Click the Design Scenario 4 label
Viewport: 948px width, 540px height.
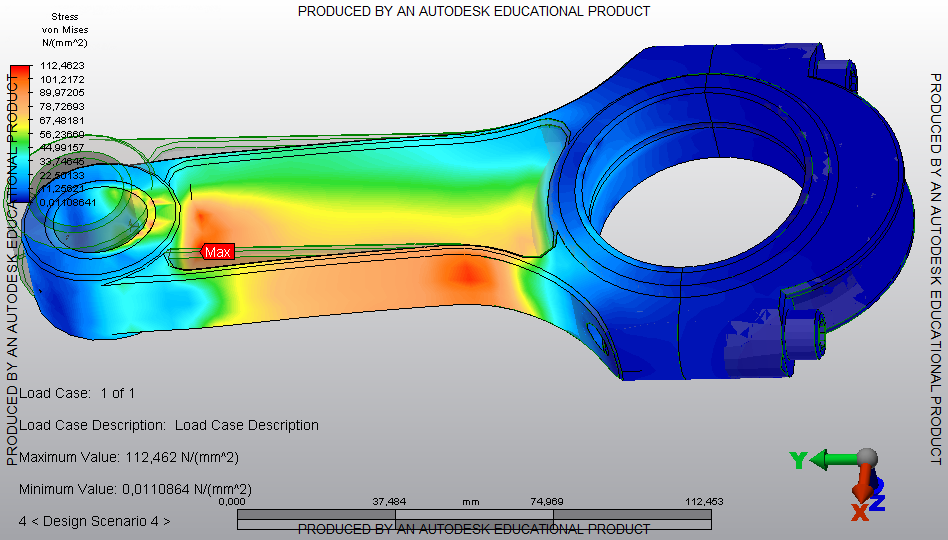tap(95, 521)
